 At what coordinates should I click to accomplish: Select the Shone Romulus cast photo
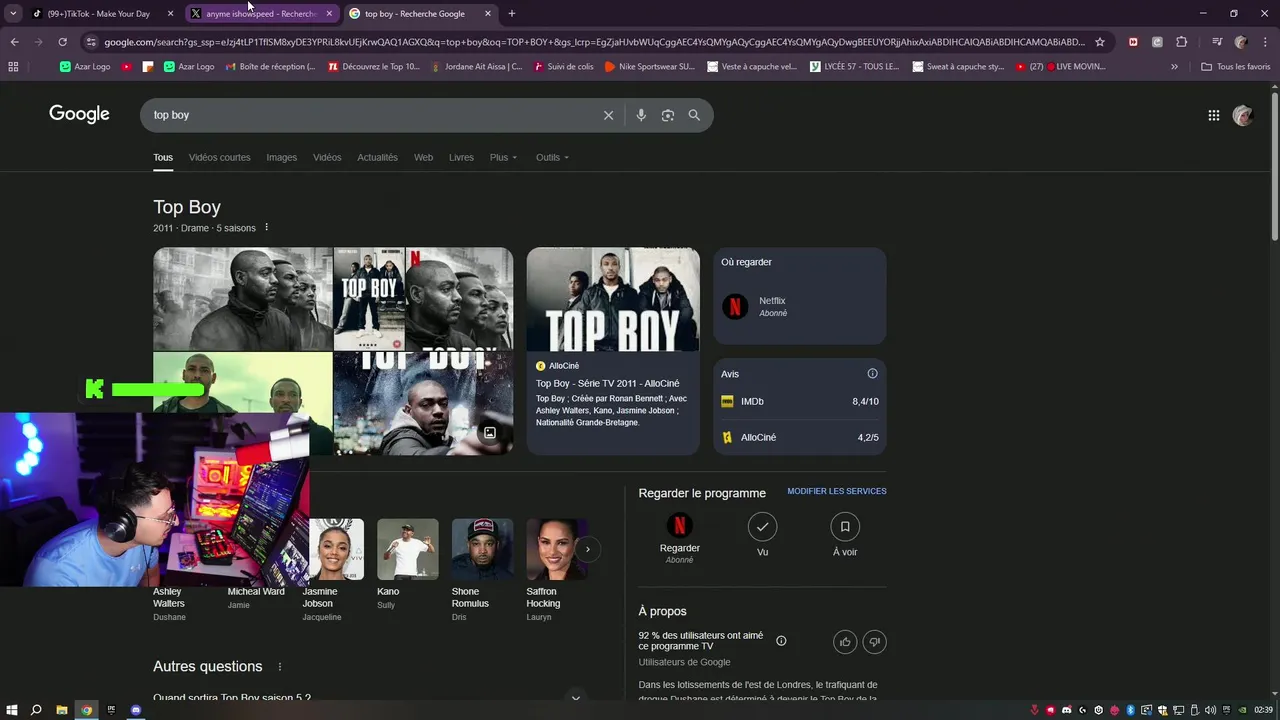point(482,549)
